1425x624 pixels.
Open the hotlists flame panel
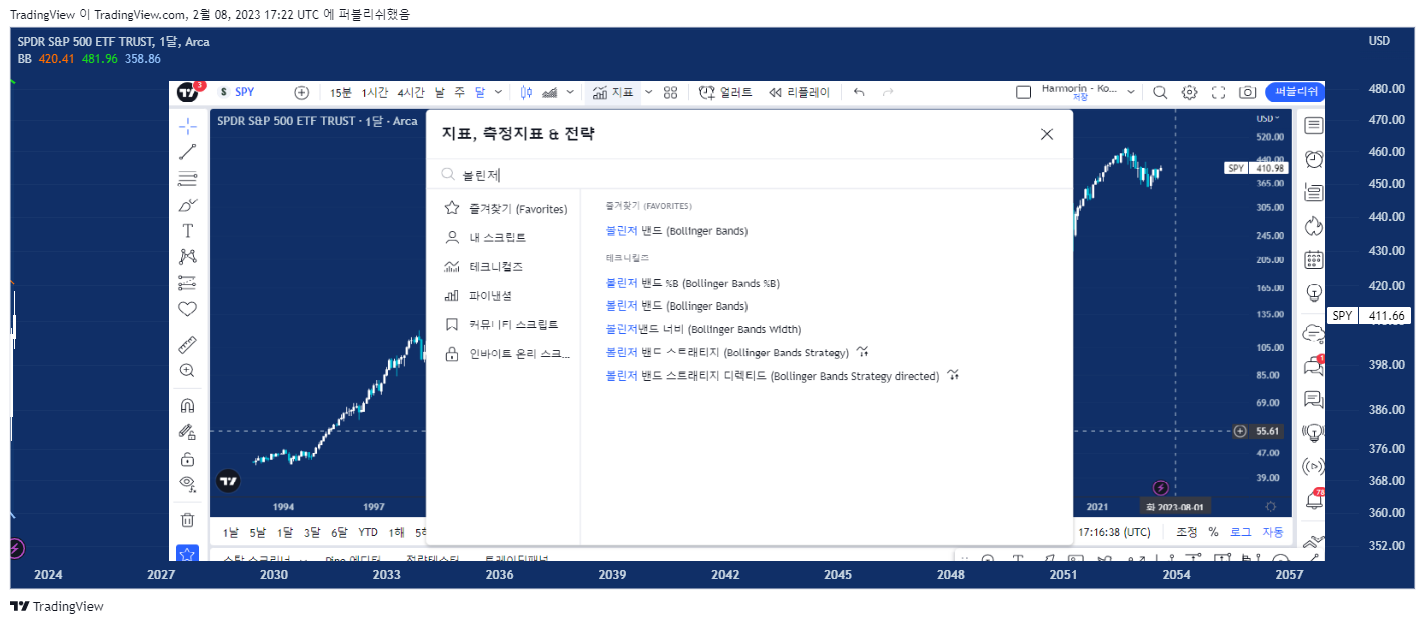coord(1314,226)
